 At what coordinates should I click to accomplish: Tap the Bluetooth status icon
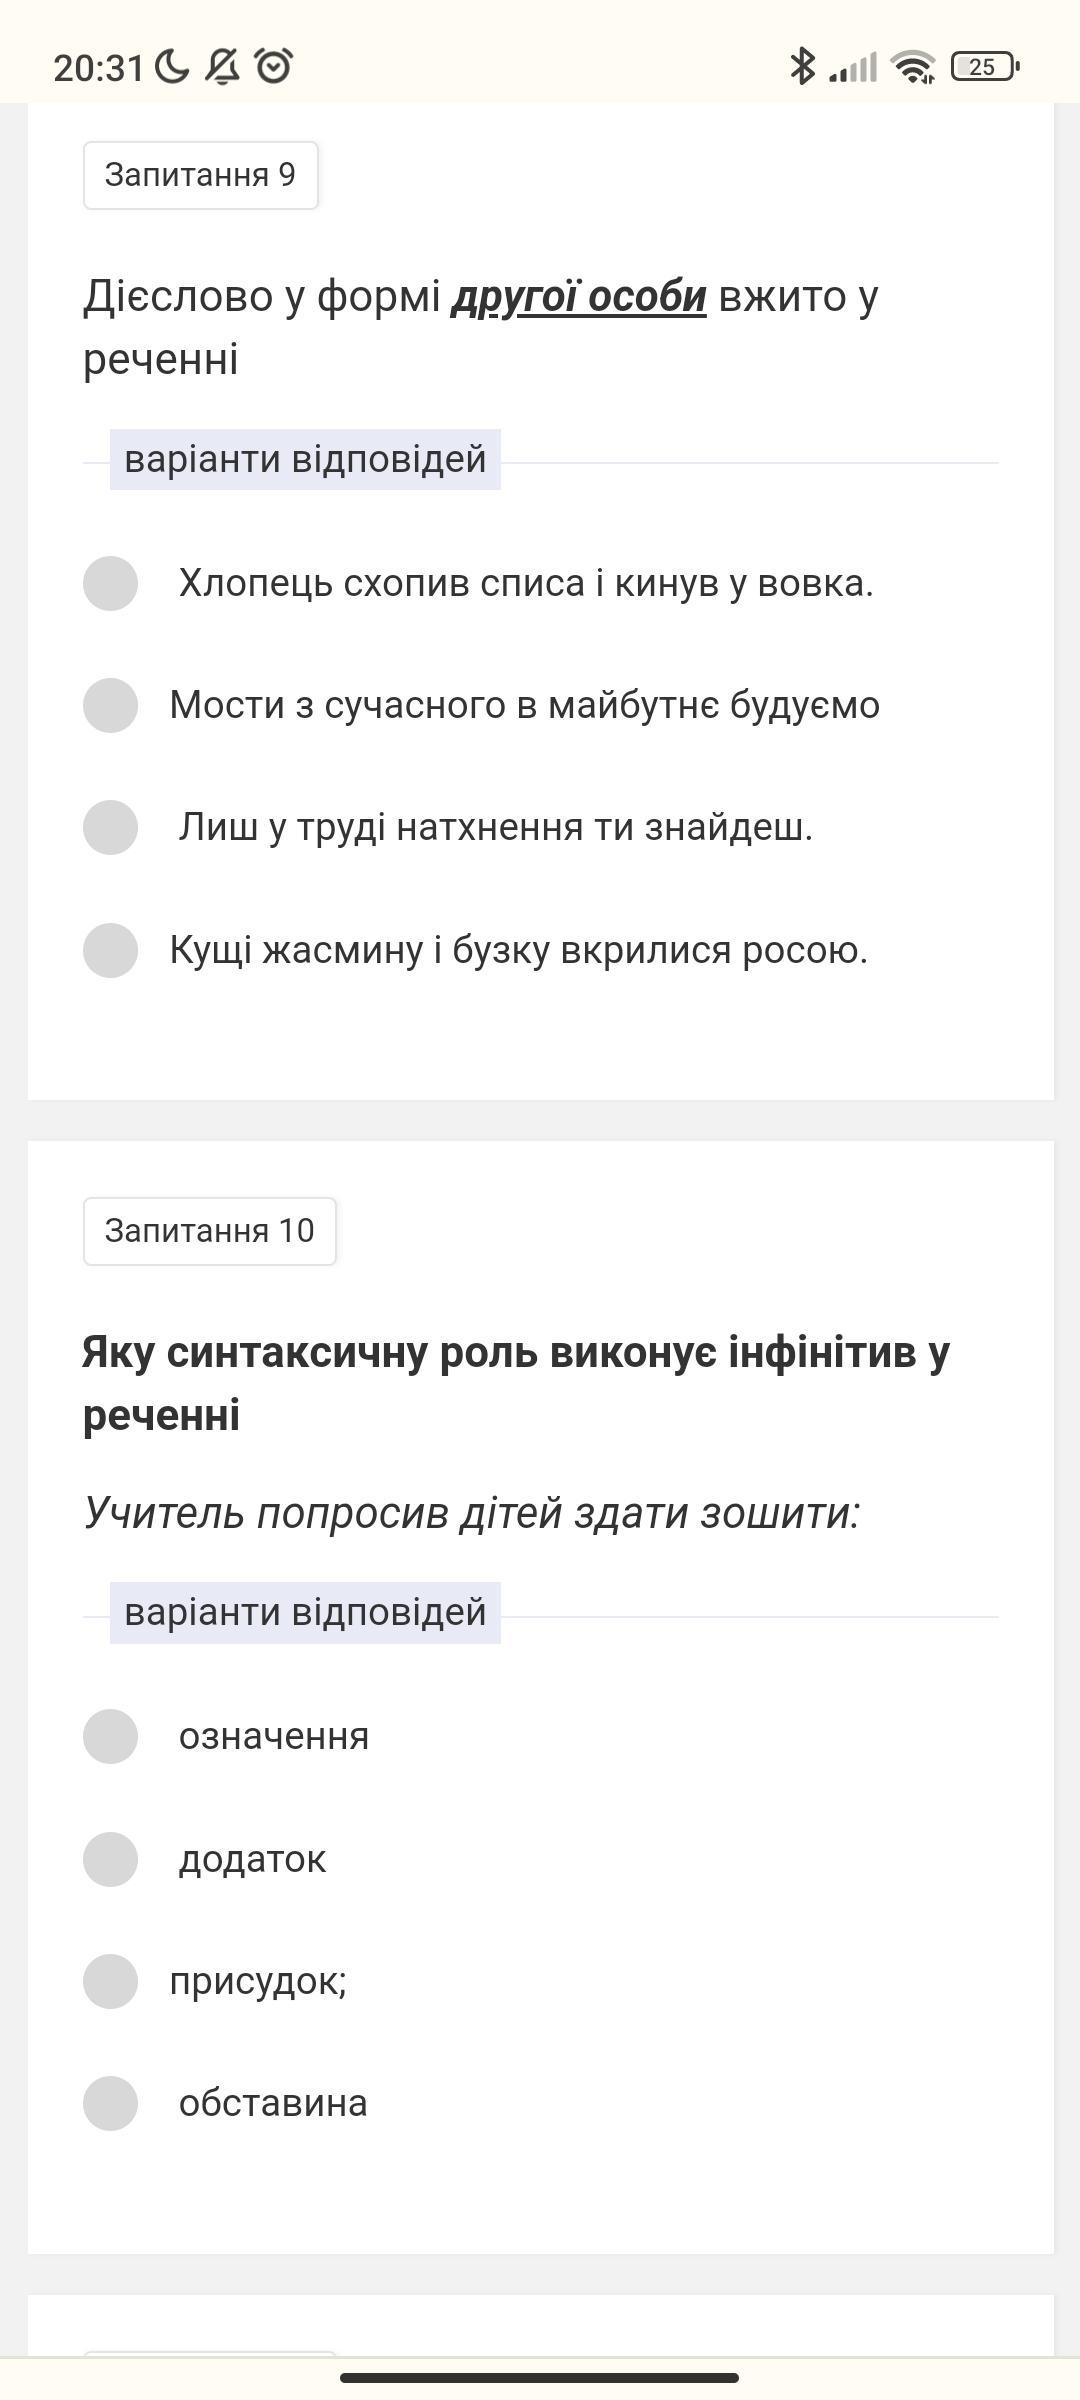point(802,66)
